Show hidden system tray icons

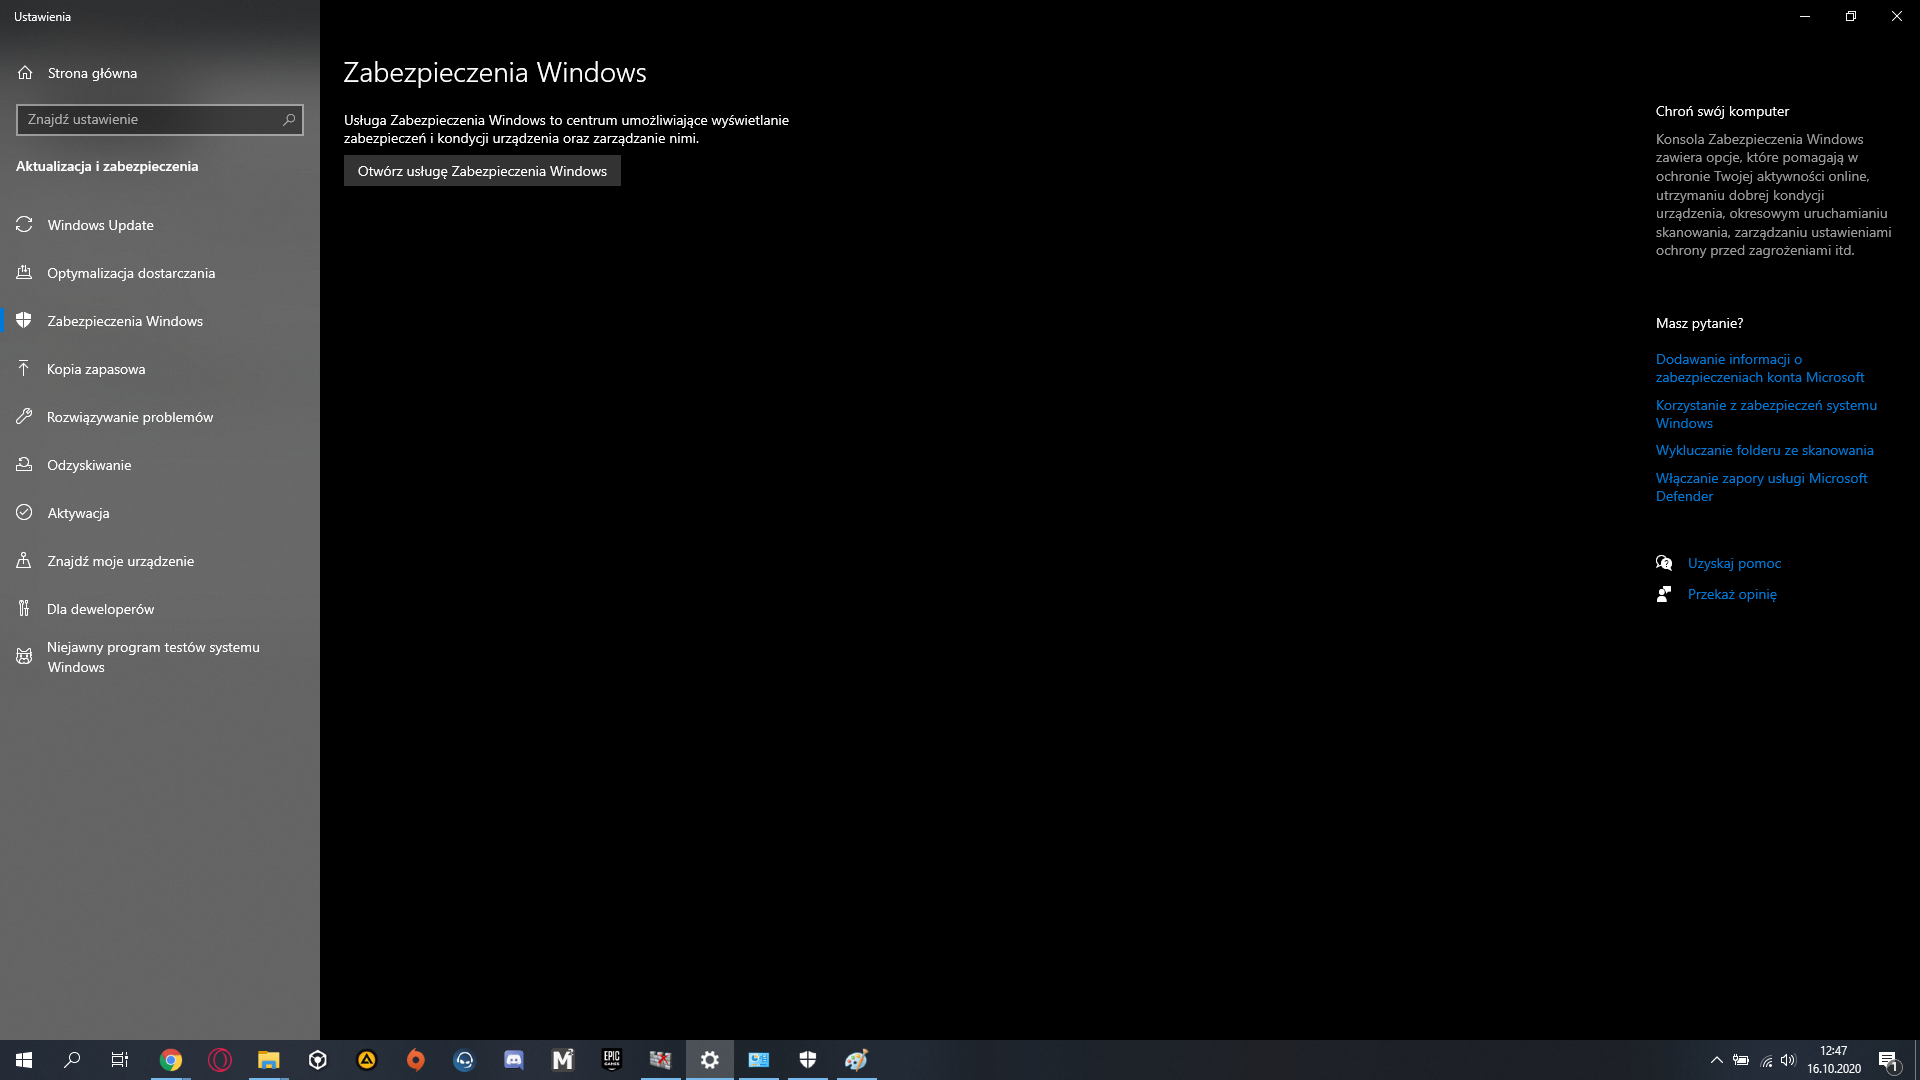click(x=1717, y=1060)
